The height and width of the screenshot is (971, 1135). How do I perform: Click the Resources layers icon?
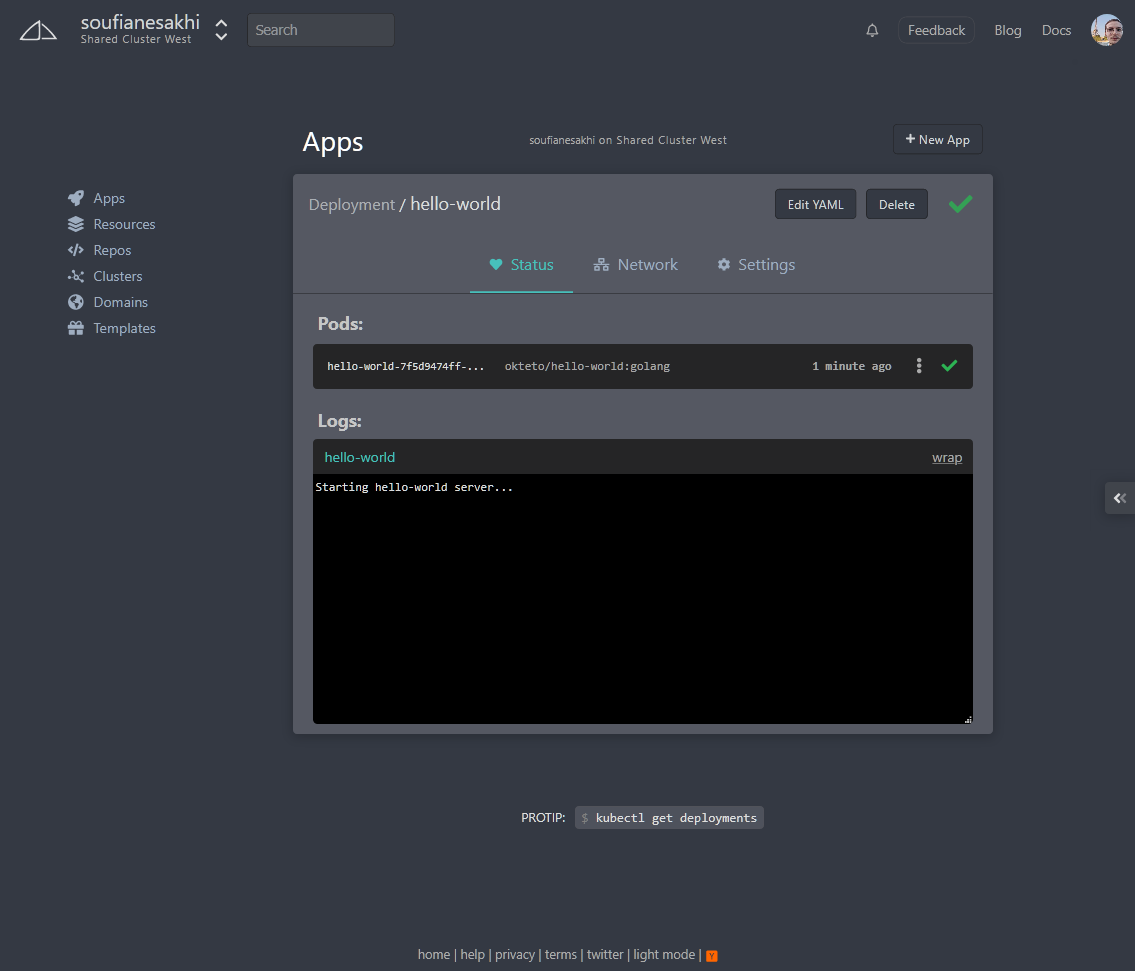[x=76, y=224]
